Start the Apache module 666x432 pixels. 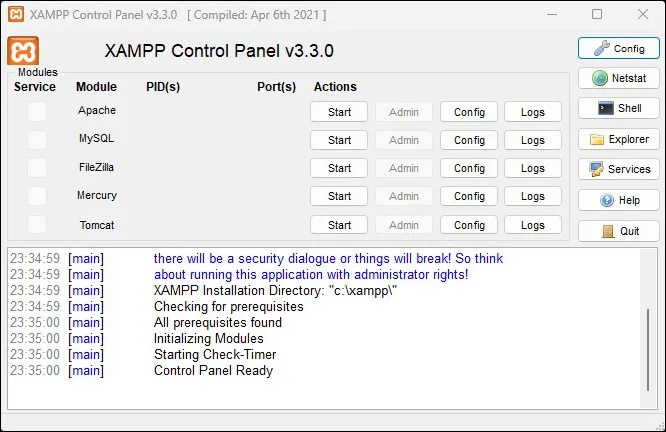click(339, 112)
